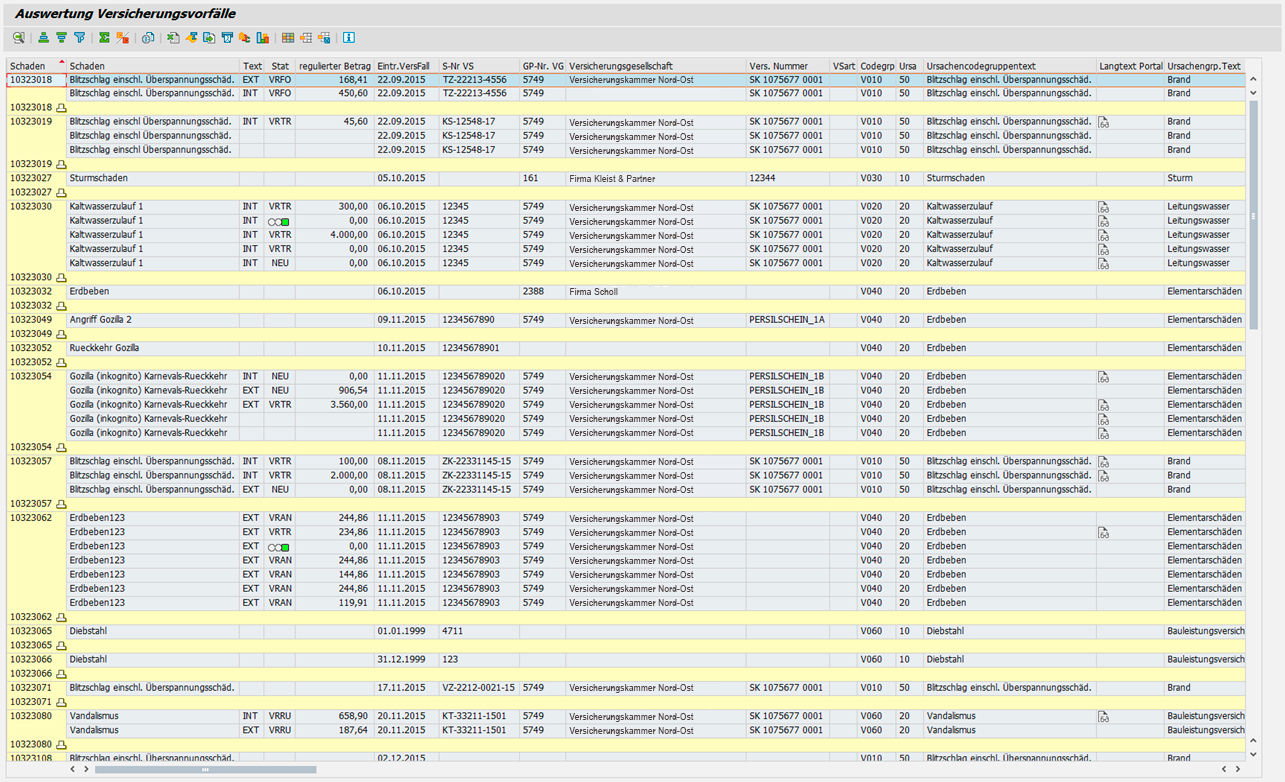
Task: Click the Sigma total icon
Action: (x=104, y=38)
